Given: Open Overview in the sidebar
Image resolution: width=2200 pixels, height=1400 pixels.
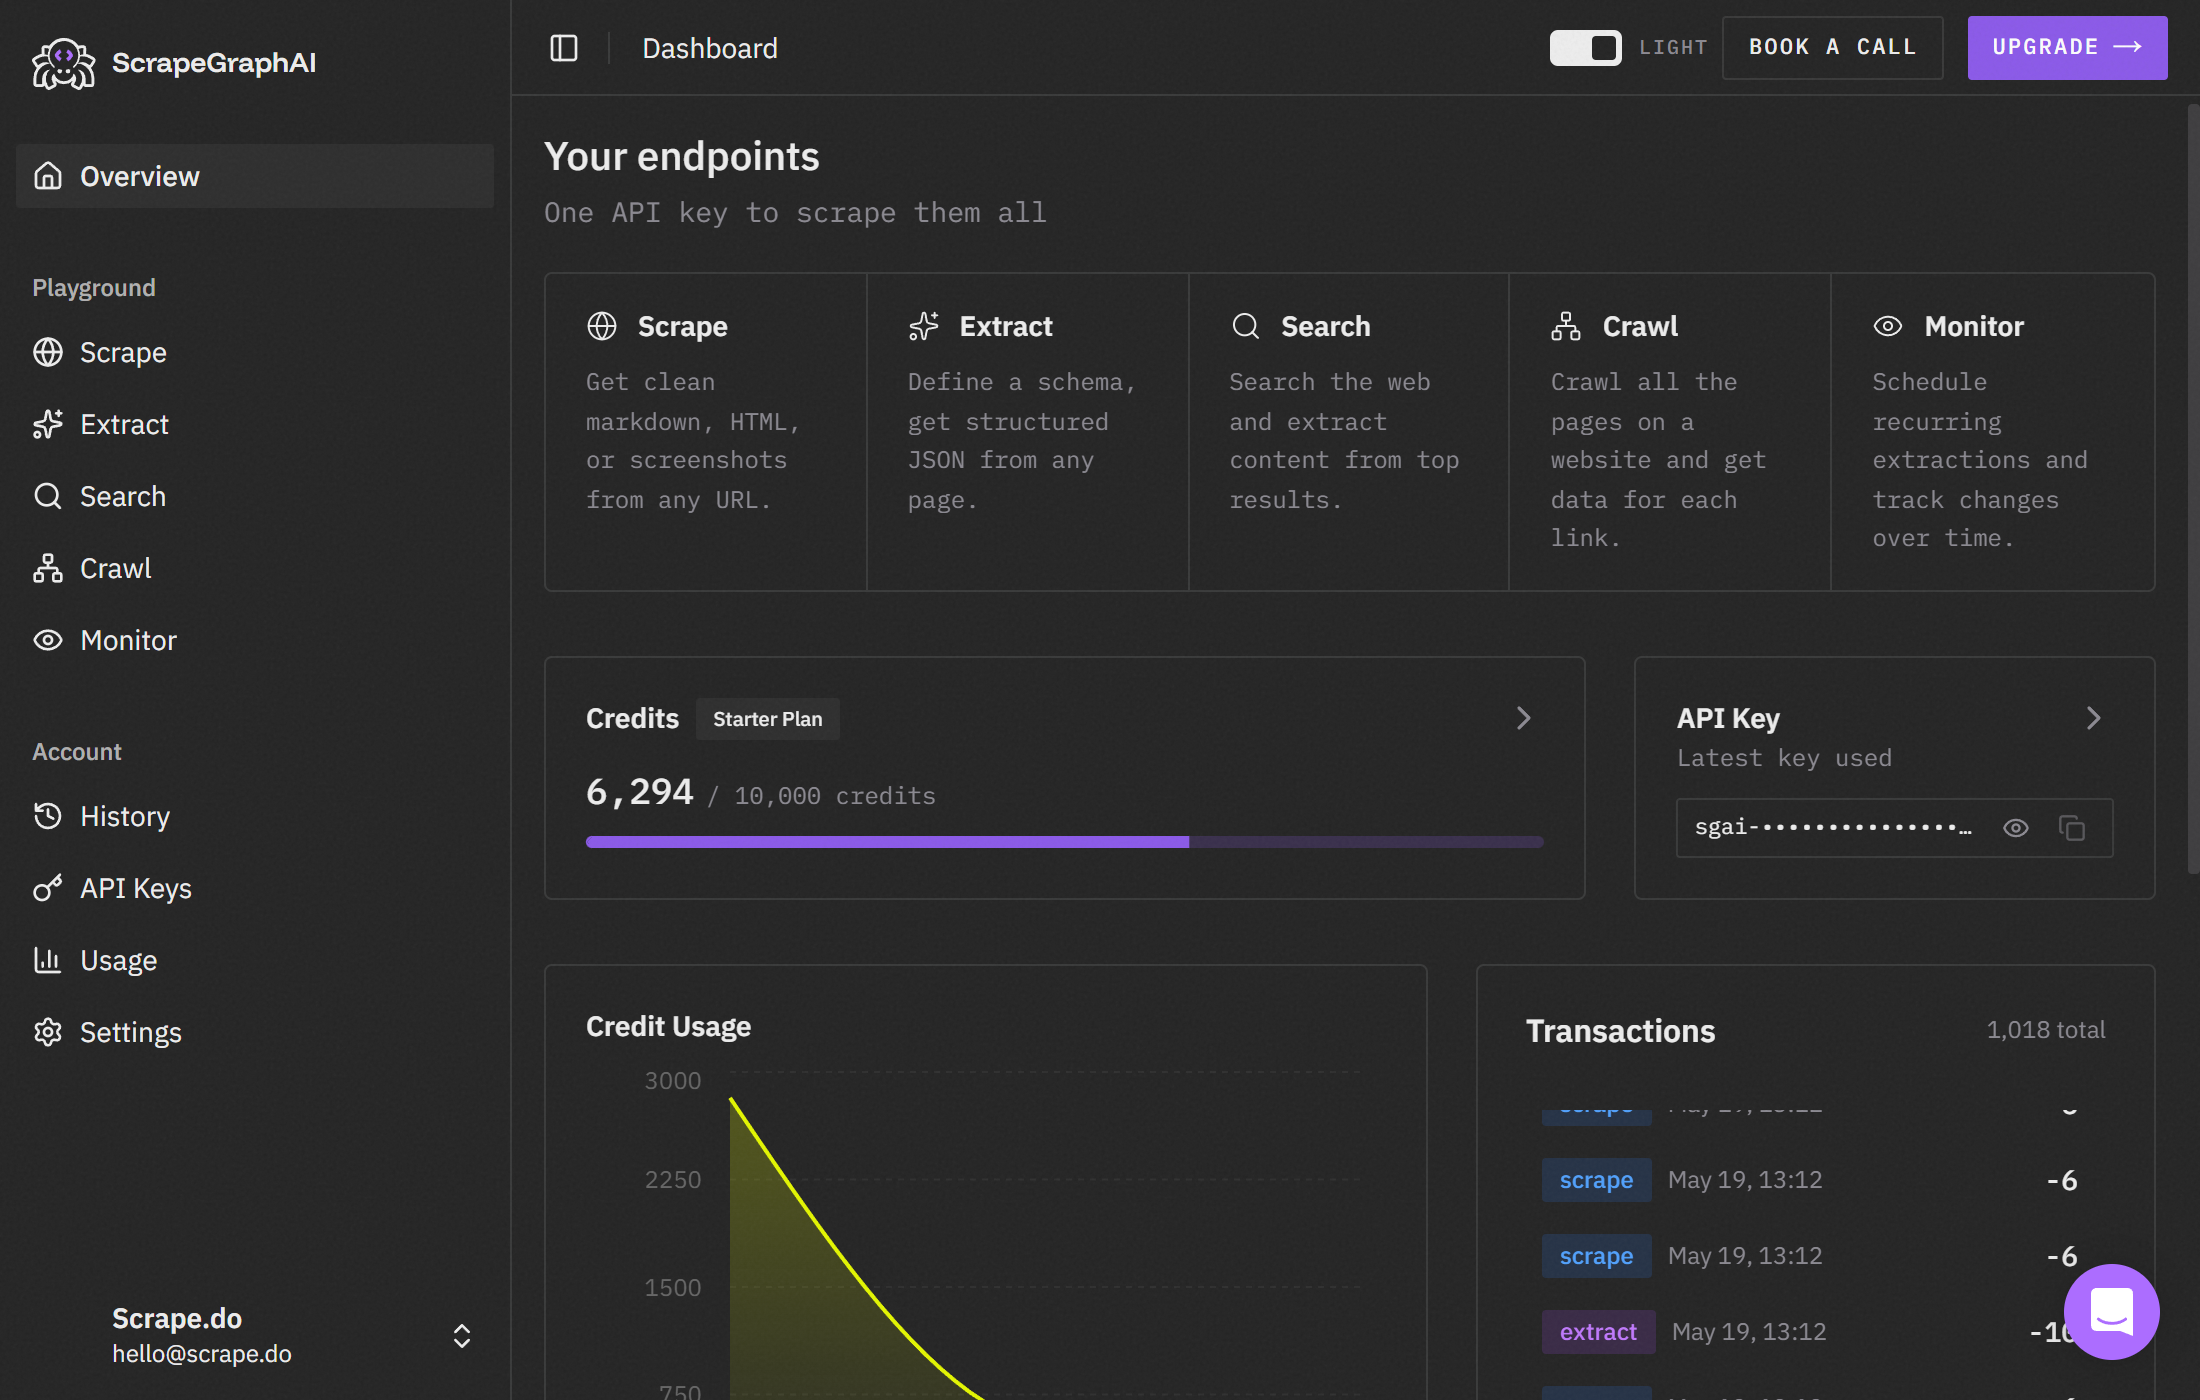Looking at the screenshot, I should tap(255, 176).
